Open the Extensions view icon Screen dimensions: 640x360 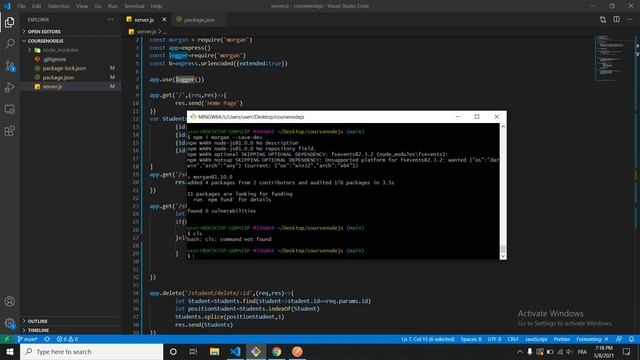coord(10,131)
